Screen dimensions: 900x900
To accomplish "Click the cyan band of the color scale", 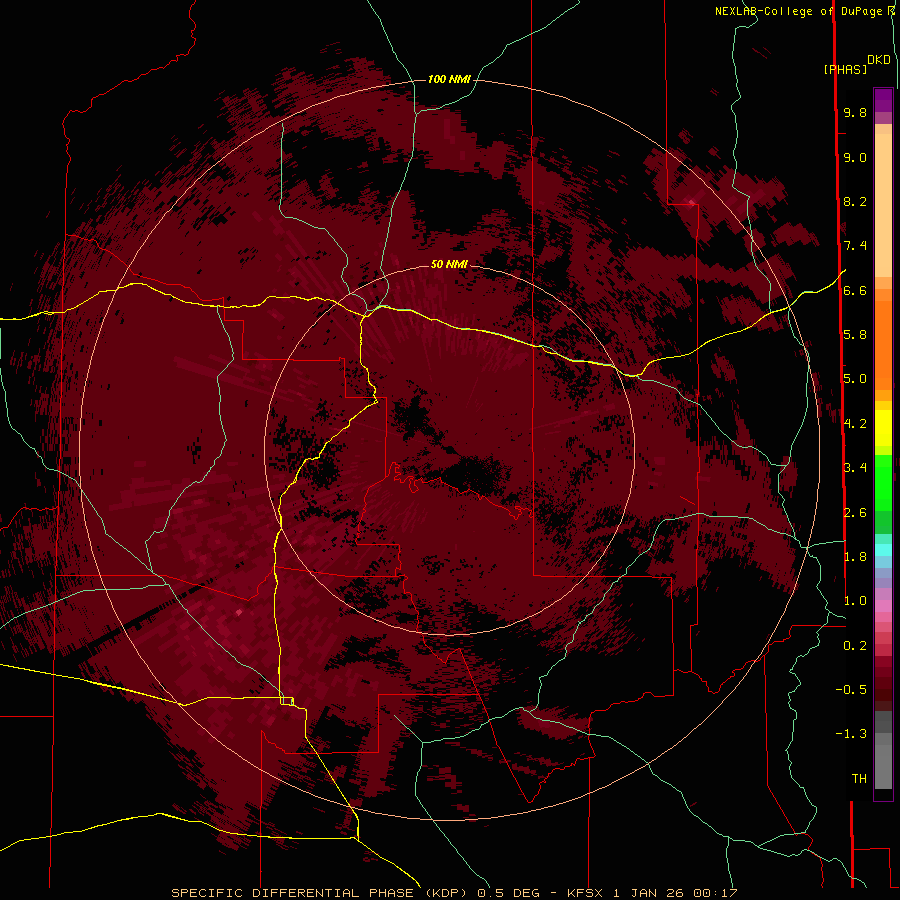I will pyautogui.click(x=883, y=550).
